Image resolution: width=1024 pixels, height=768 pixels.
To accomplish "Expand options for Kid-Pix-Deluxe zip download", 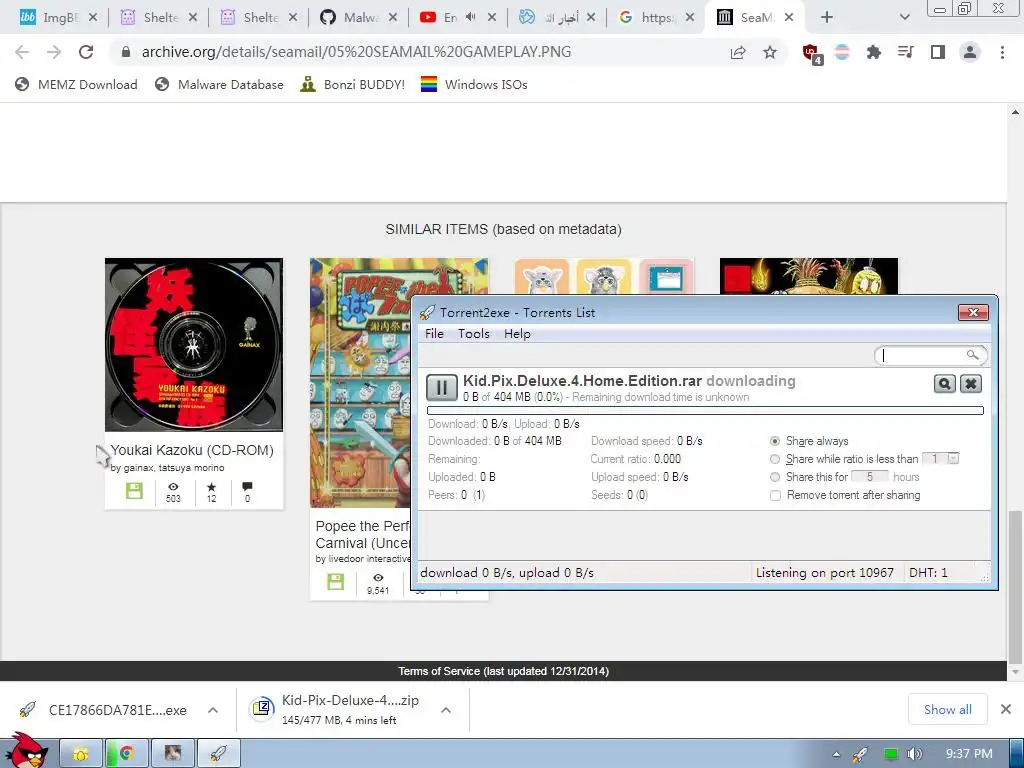I will pos(446,710).
